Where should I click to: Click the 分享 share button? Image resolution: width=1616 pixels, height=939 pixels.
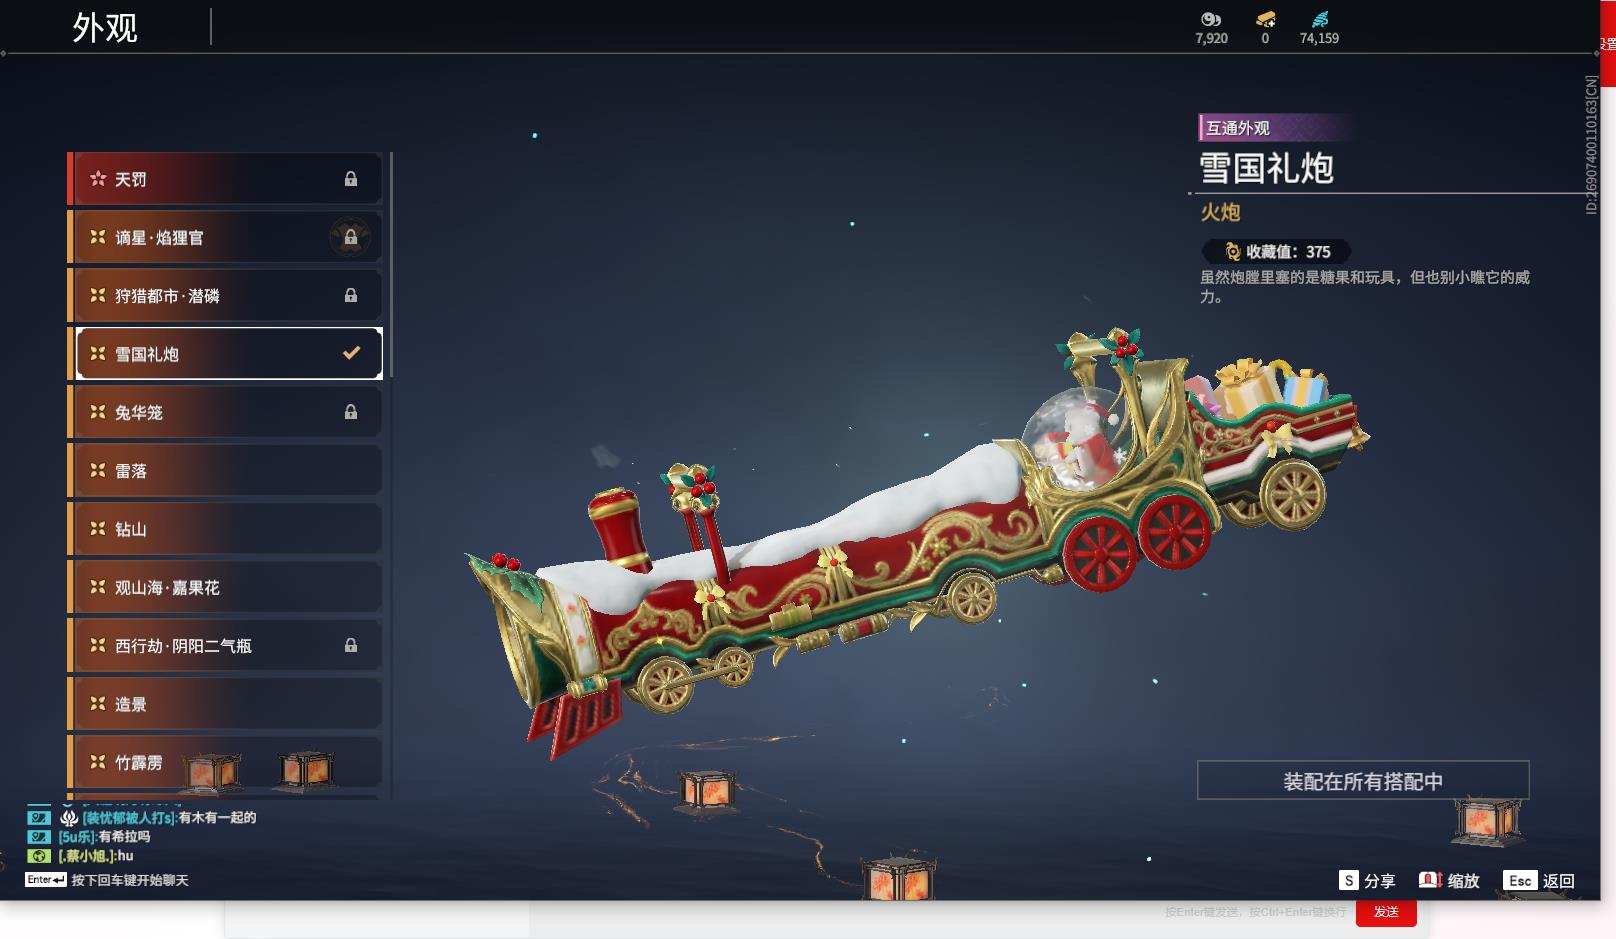[1367, 881]
